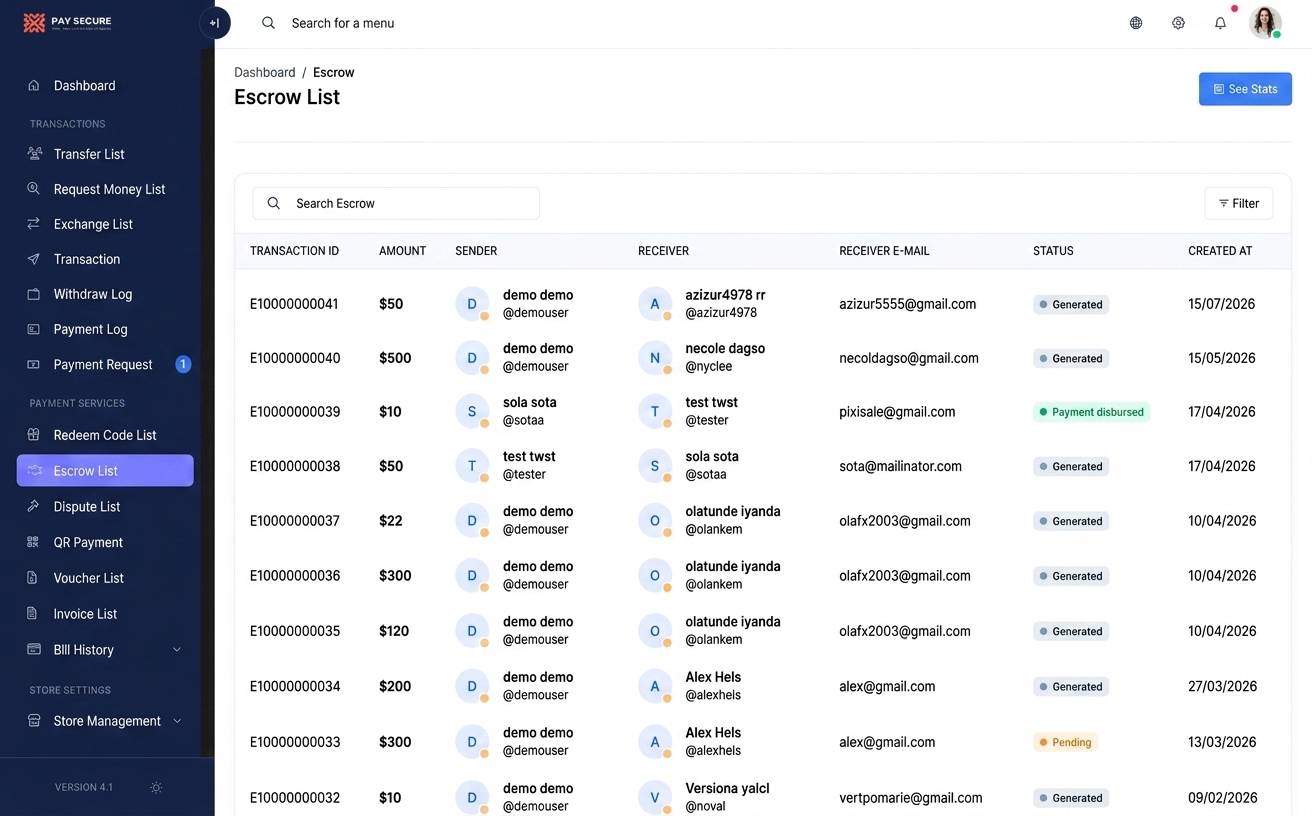1312x816 pixels.
Task: Click the See Stats button
Action: [x=1245, y=89]
